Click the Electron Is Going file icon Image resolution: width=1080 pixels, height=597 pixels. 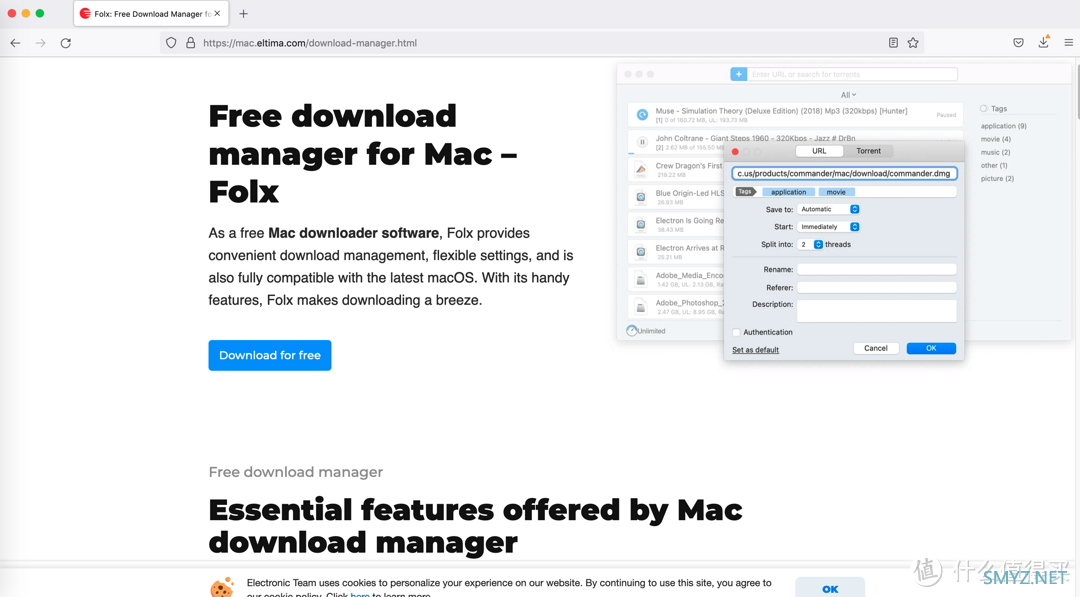641,224
